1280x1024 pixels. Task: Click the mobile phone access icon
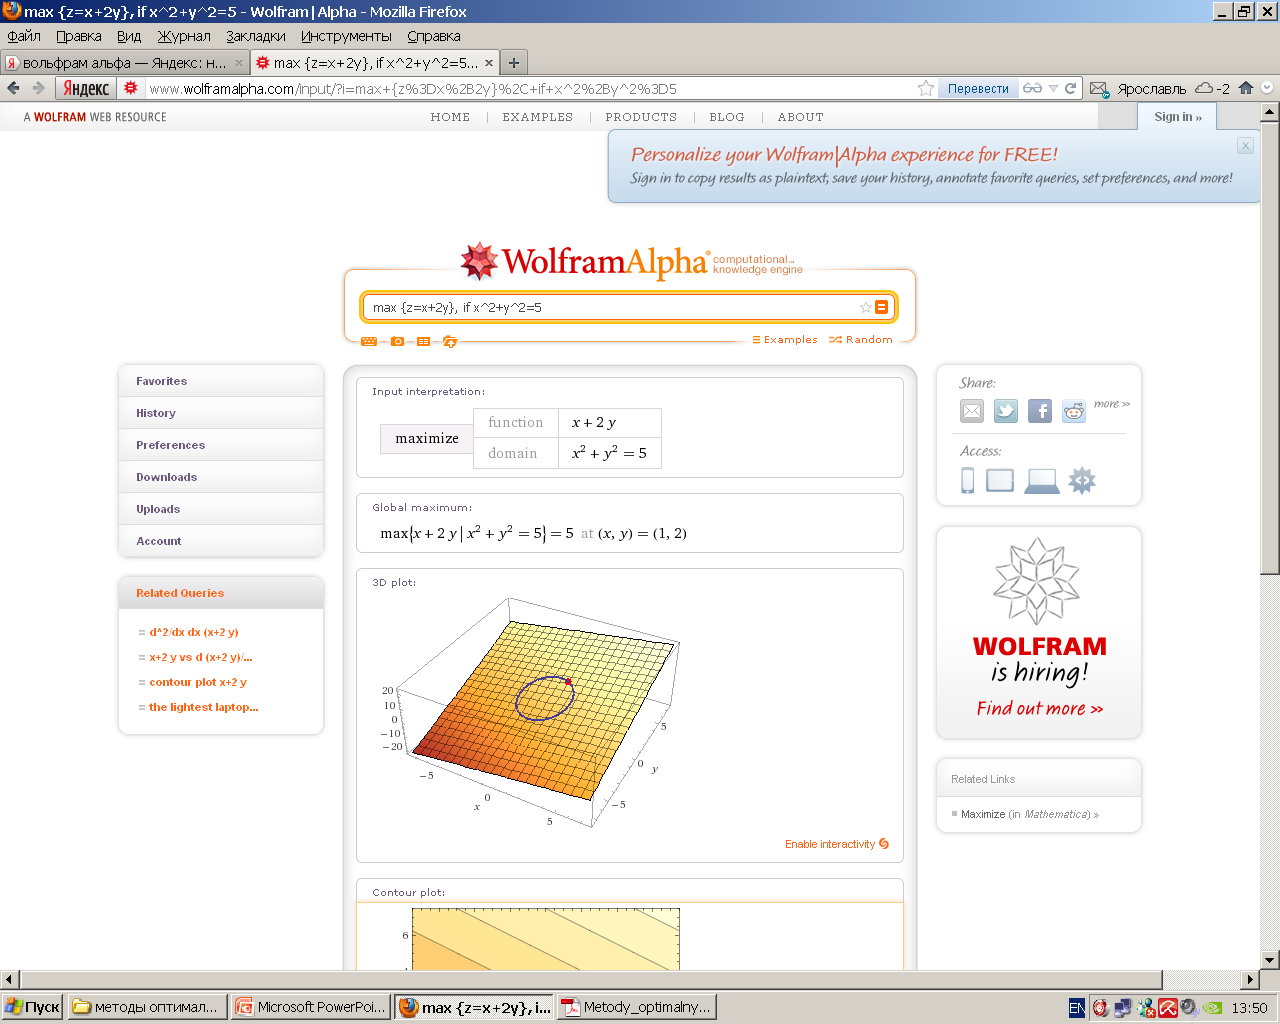click(x=968, y=481)
